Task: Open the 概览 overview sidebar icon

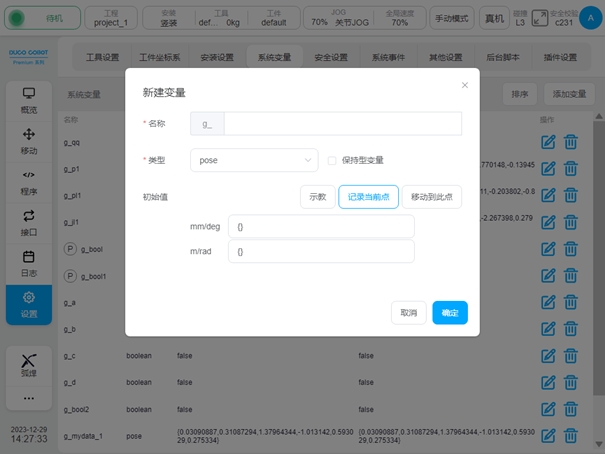Action: click(x=29, y=100)
